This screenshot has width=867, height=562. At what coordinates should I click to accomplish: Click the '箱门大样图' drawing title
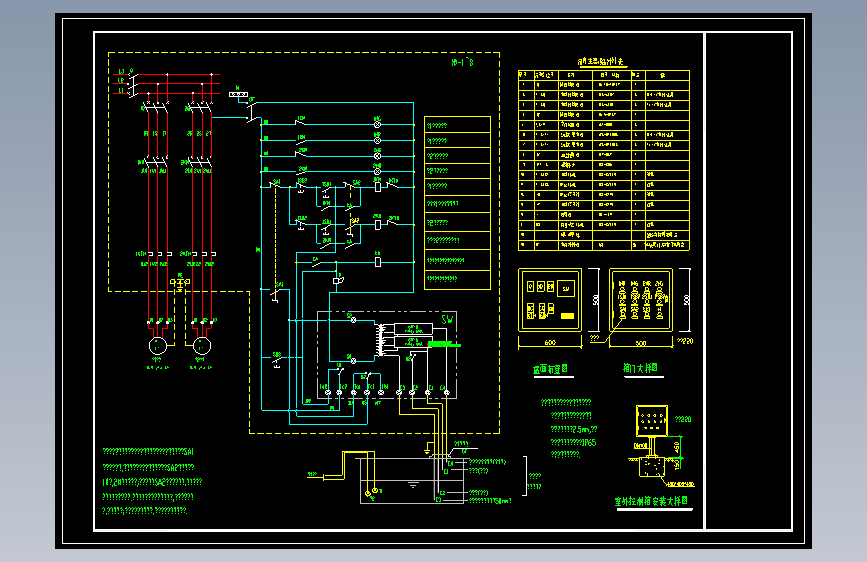tap(640, 368)
